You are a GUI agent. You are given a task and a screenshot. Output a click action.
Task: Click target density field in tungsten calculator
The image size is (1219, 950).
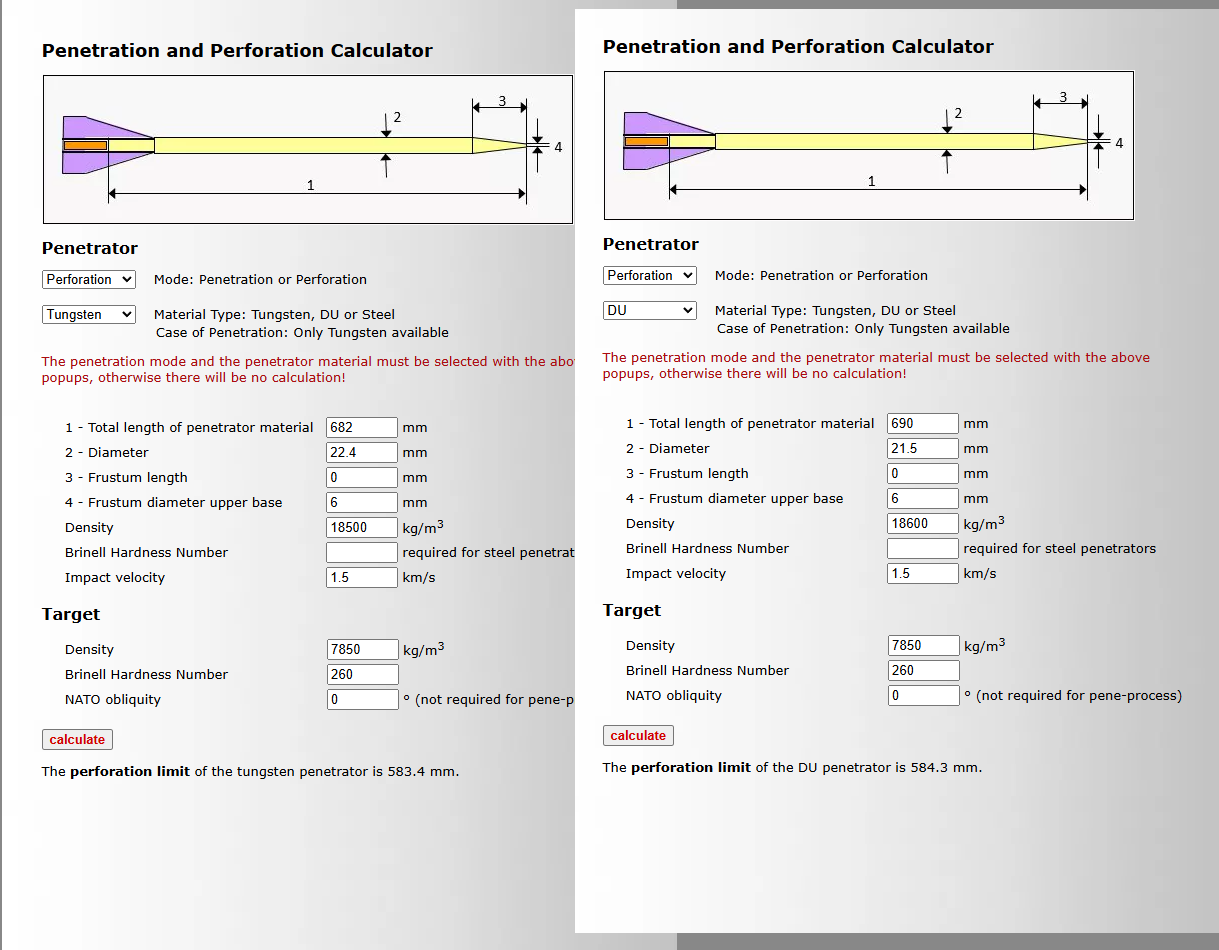(x=362, y=649)
